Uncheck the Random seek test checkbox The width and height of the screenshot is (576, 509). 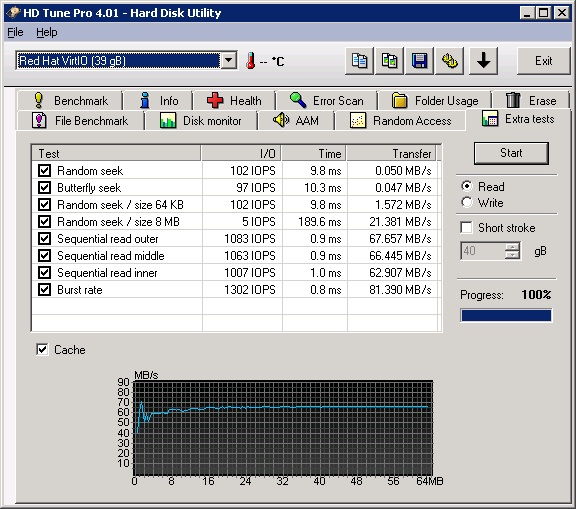(x=44, y=170)
